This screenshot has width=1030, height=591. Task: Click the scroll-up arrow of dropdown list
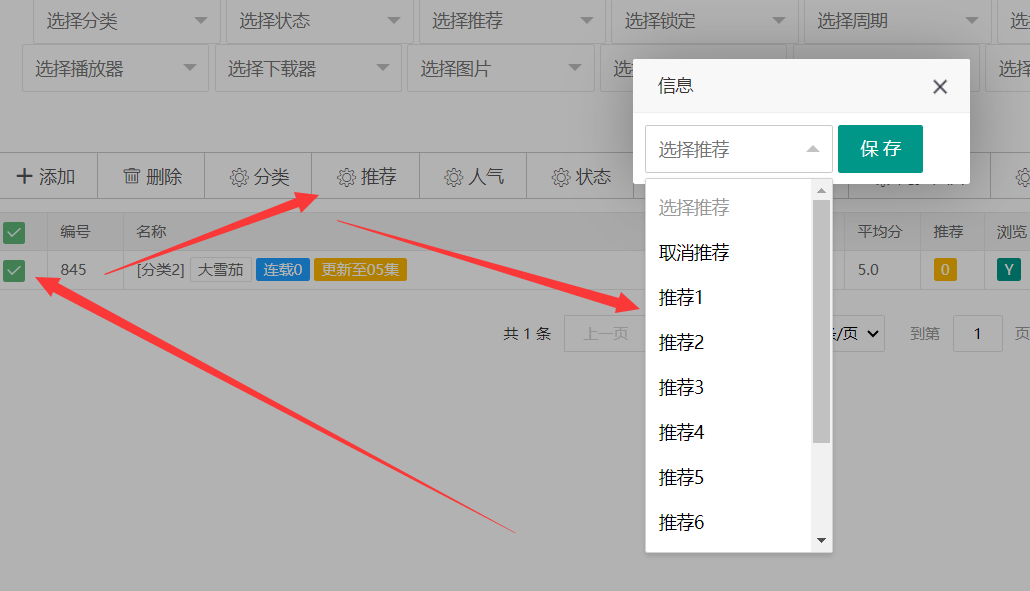pos(821,190)
